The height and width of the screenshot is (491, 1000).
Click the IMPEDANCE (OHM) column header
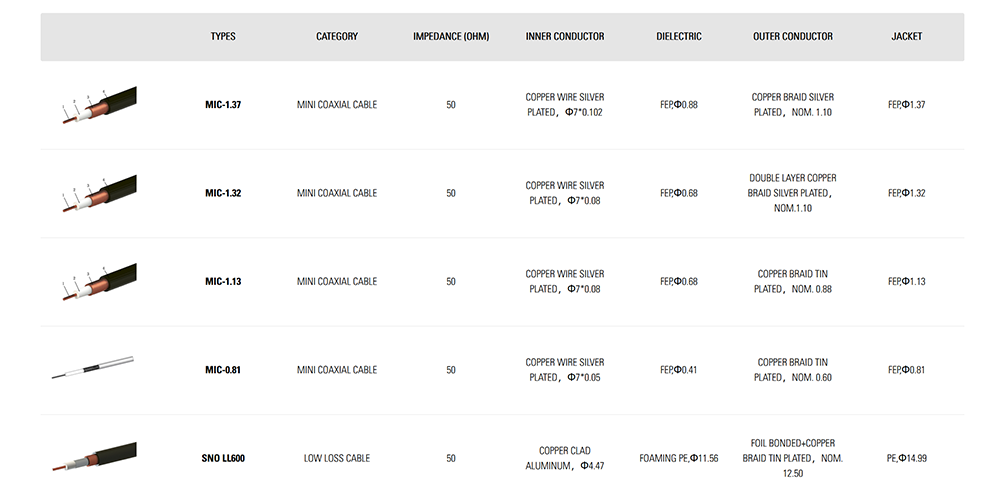451,36
